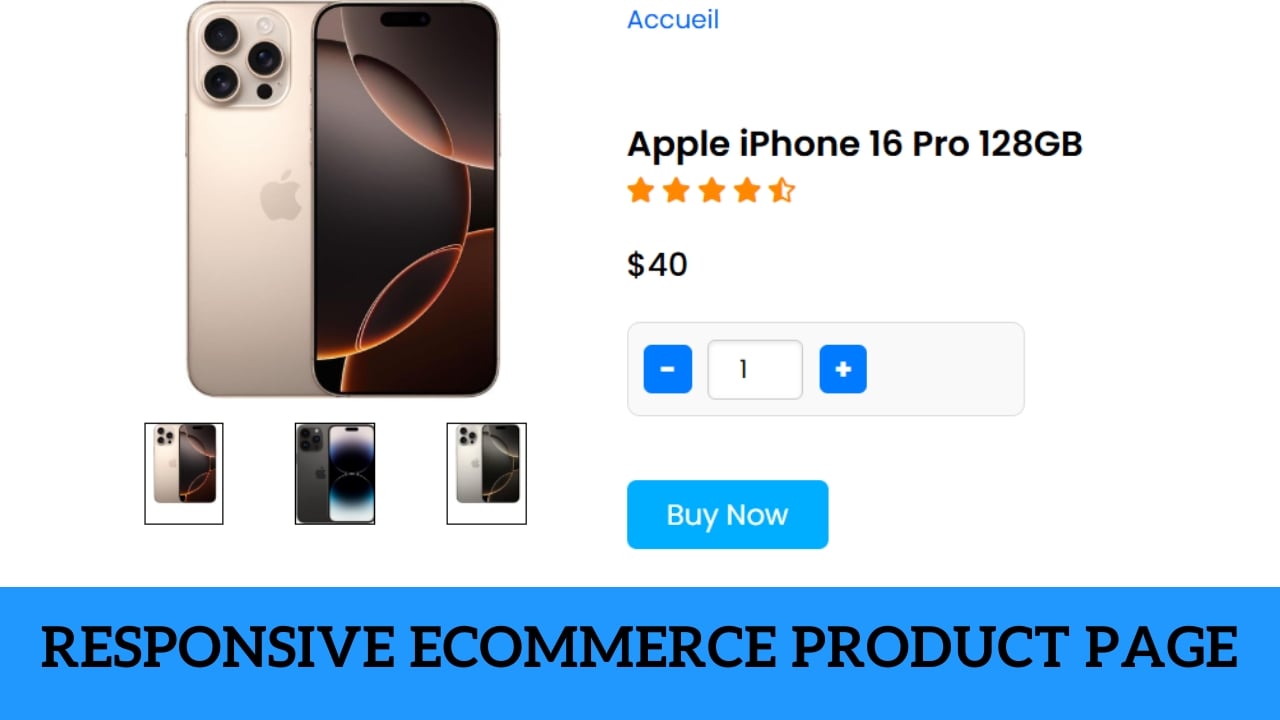1280x720 pixels.
Task: Click the first rating star
Action: tap(640, 190)
